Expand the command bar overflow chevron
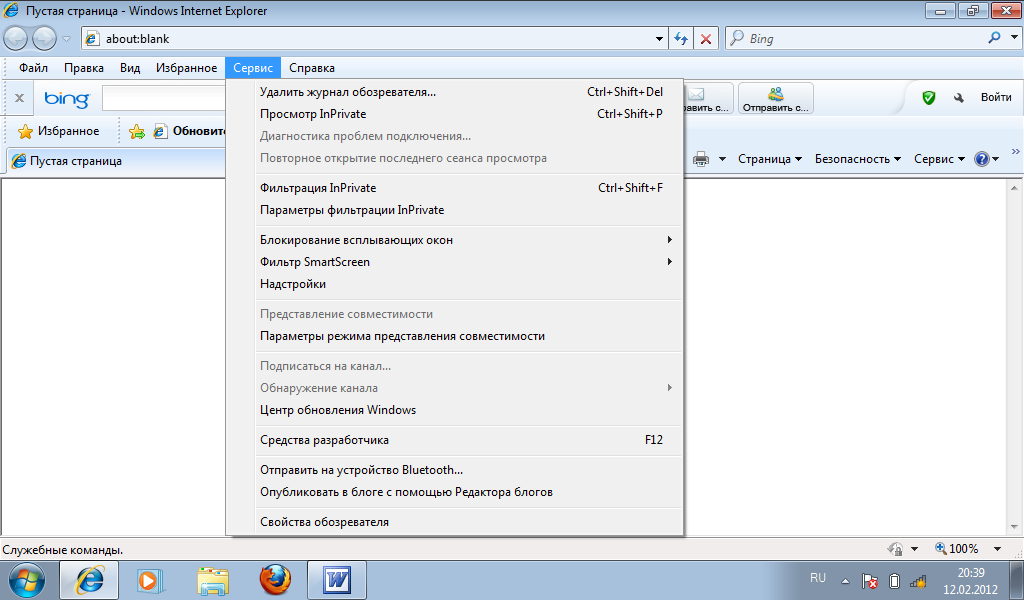 pyautogui.click(x=1016, y=151)
